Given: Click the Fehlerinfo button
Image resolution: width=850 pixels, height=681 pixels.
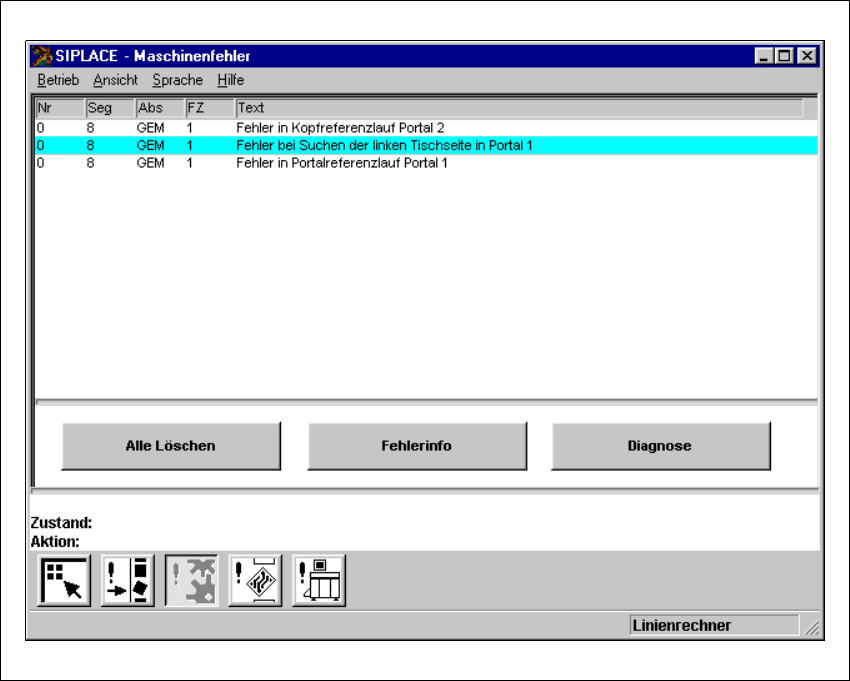Looking at the screenshot, I should [x=416, y=446].
